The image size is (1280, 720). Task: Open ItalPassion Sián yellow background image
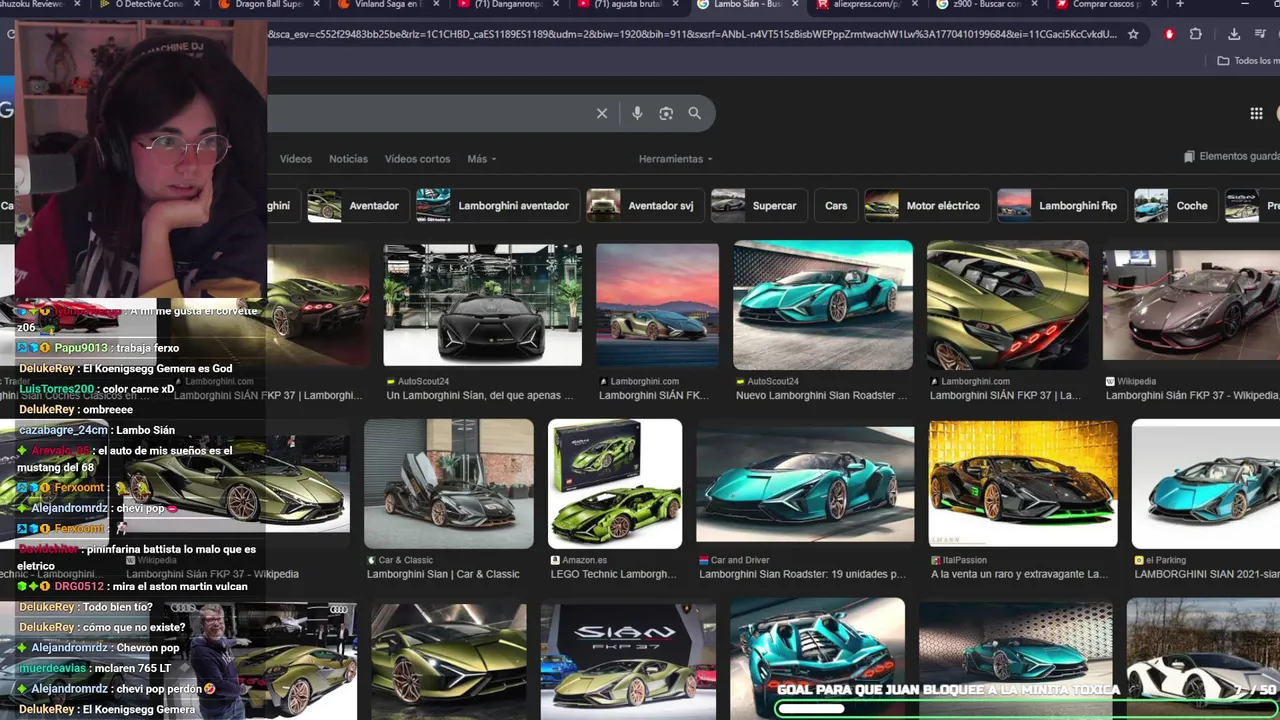(1023, 484)
